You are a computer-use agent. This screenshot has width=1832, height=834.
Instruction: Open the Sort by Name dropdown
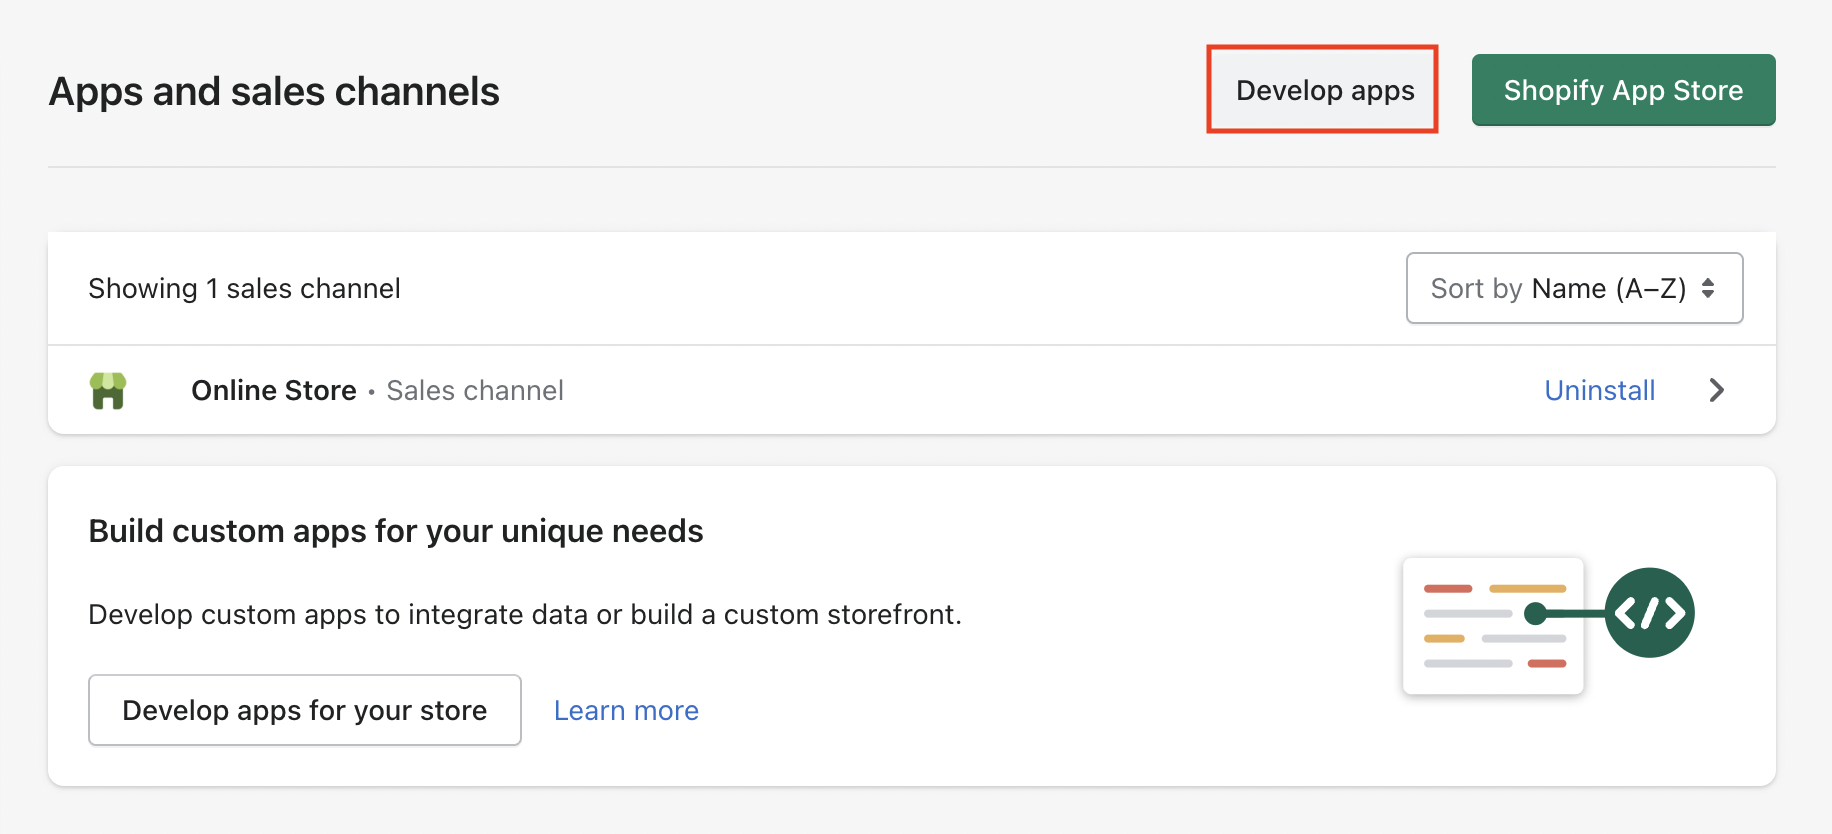point(1574,288)
